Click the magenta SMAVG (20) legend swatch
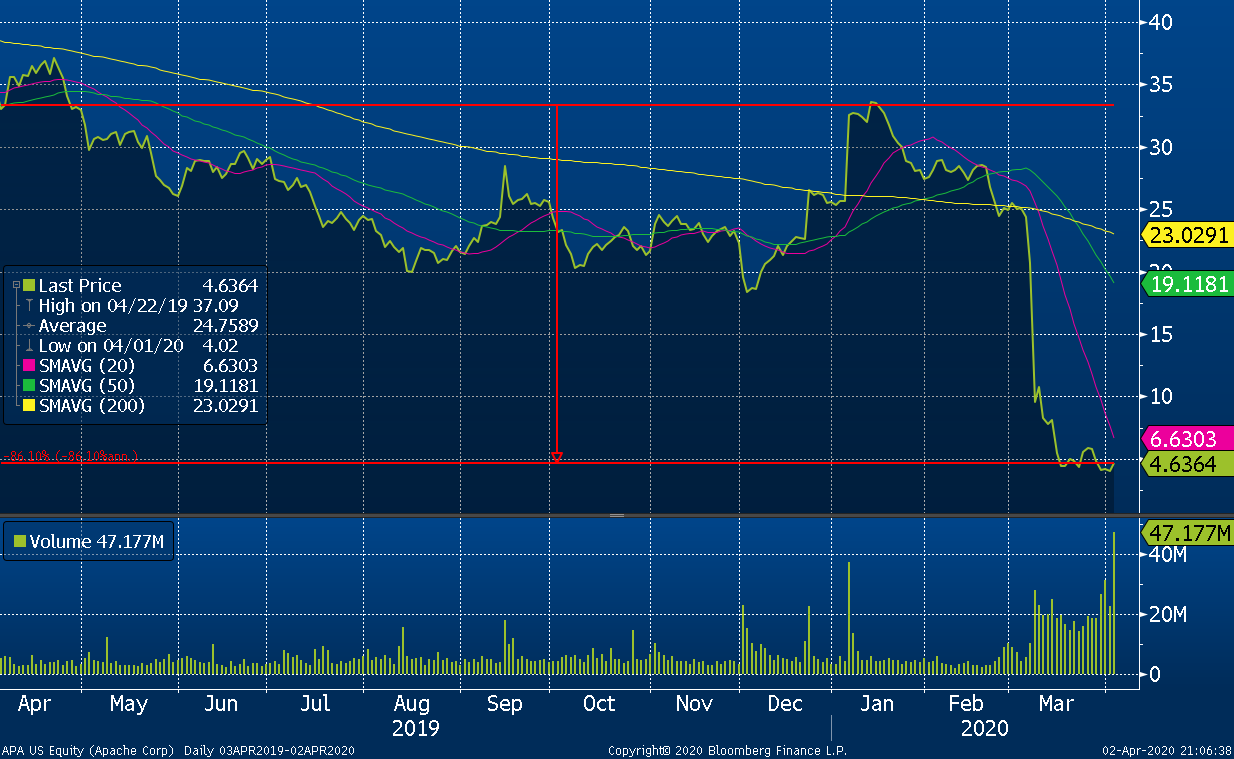This screenshot has width=1234, height=759. pos(29,366)
